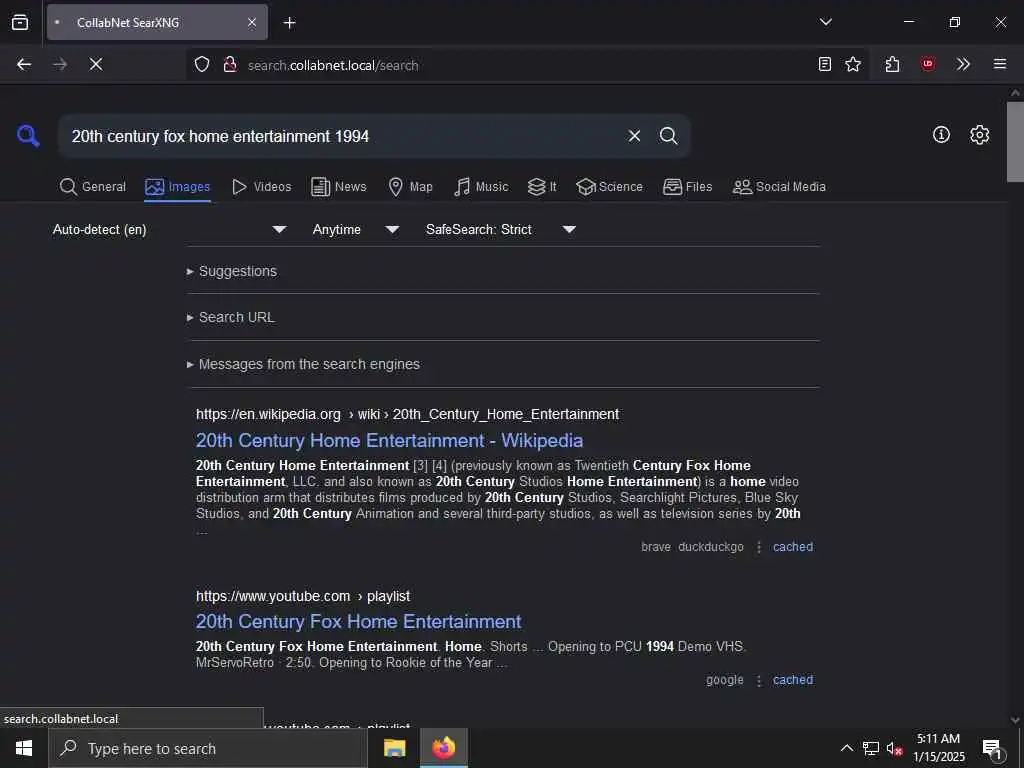Expand the Search URL section
The image size is (1024, 768).
[x=231, y=317]
